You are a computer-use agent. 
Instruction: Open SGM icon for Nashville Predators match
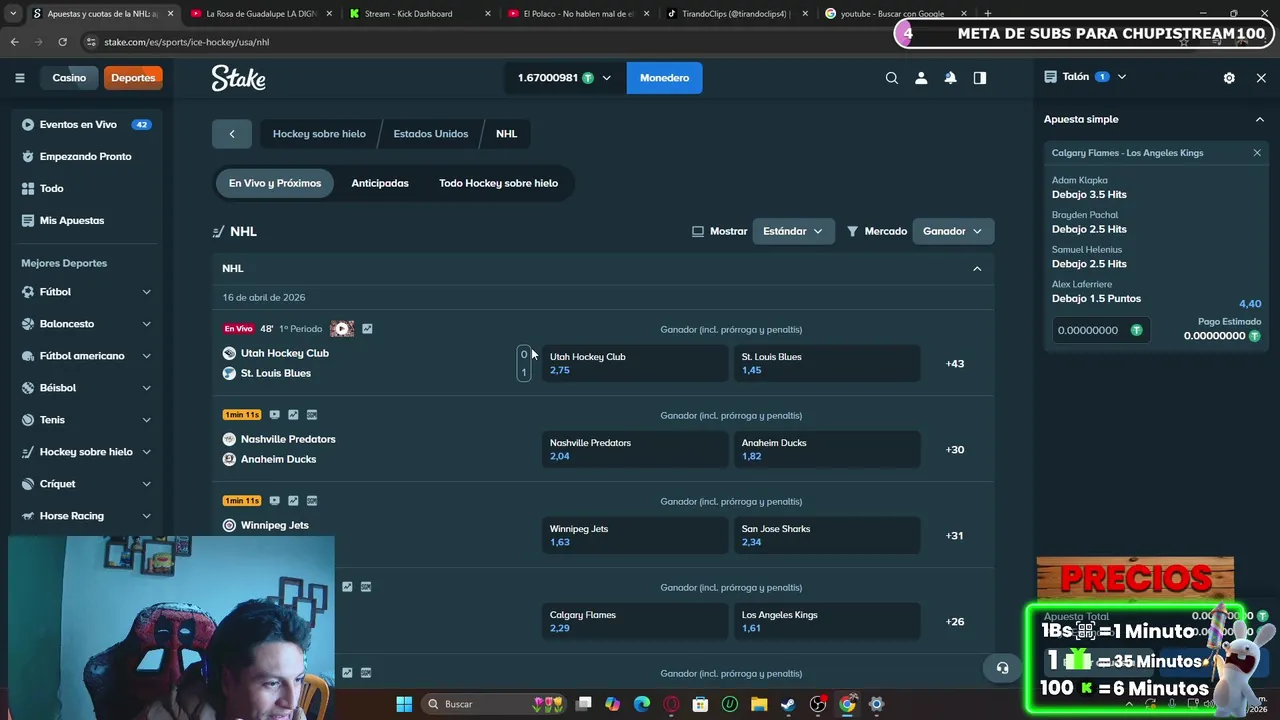pyautogui.click(x=312, y=415)
